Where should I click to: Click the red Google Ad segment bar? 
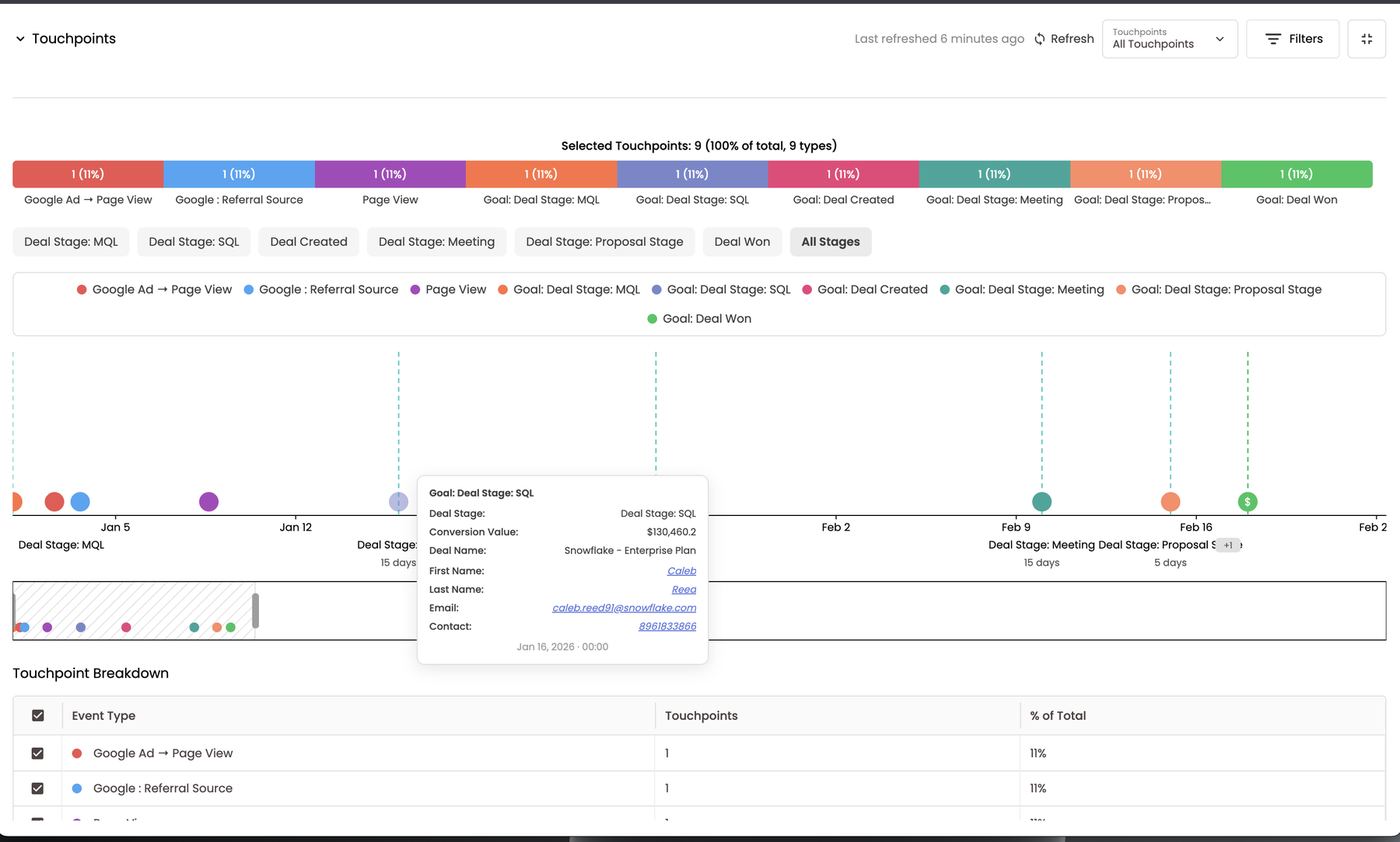point(88,174)
